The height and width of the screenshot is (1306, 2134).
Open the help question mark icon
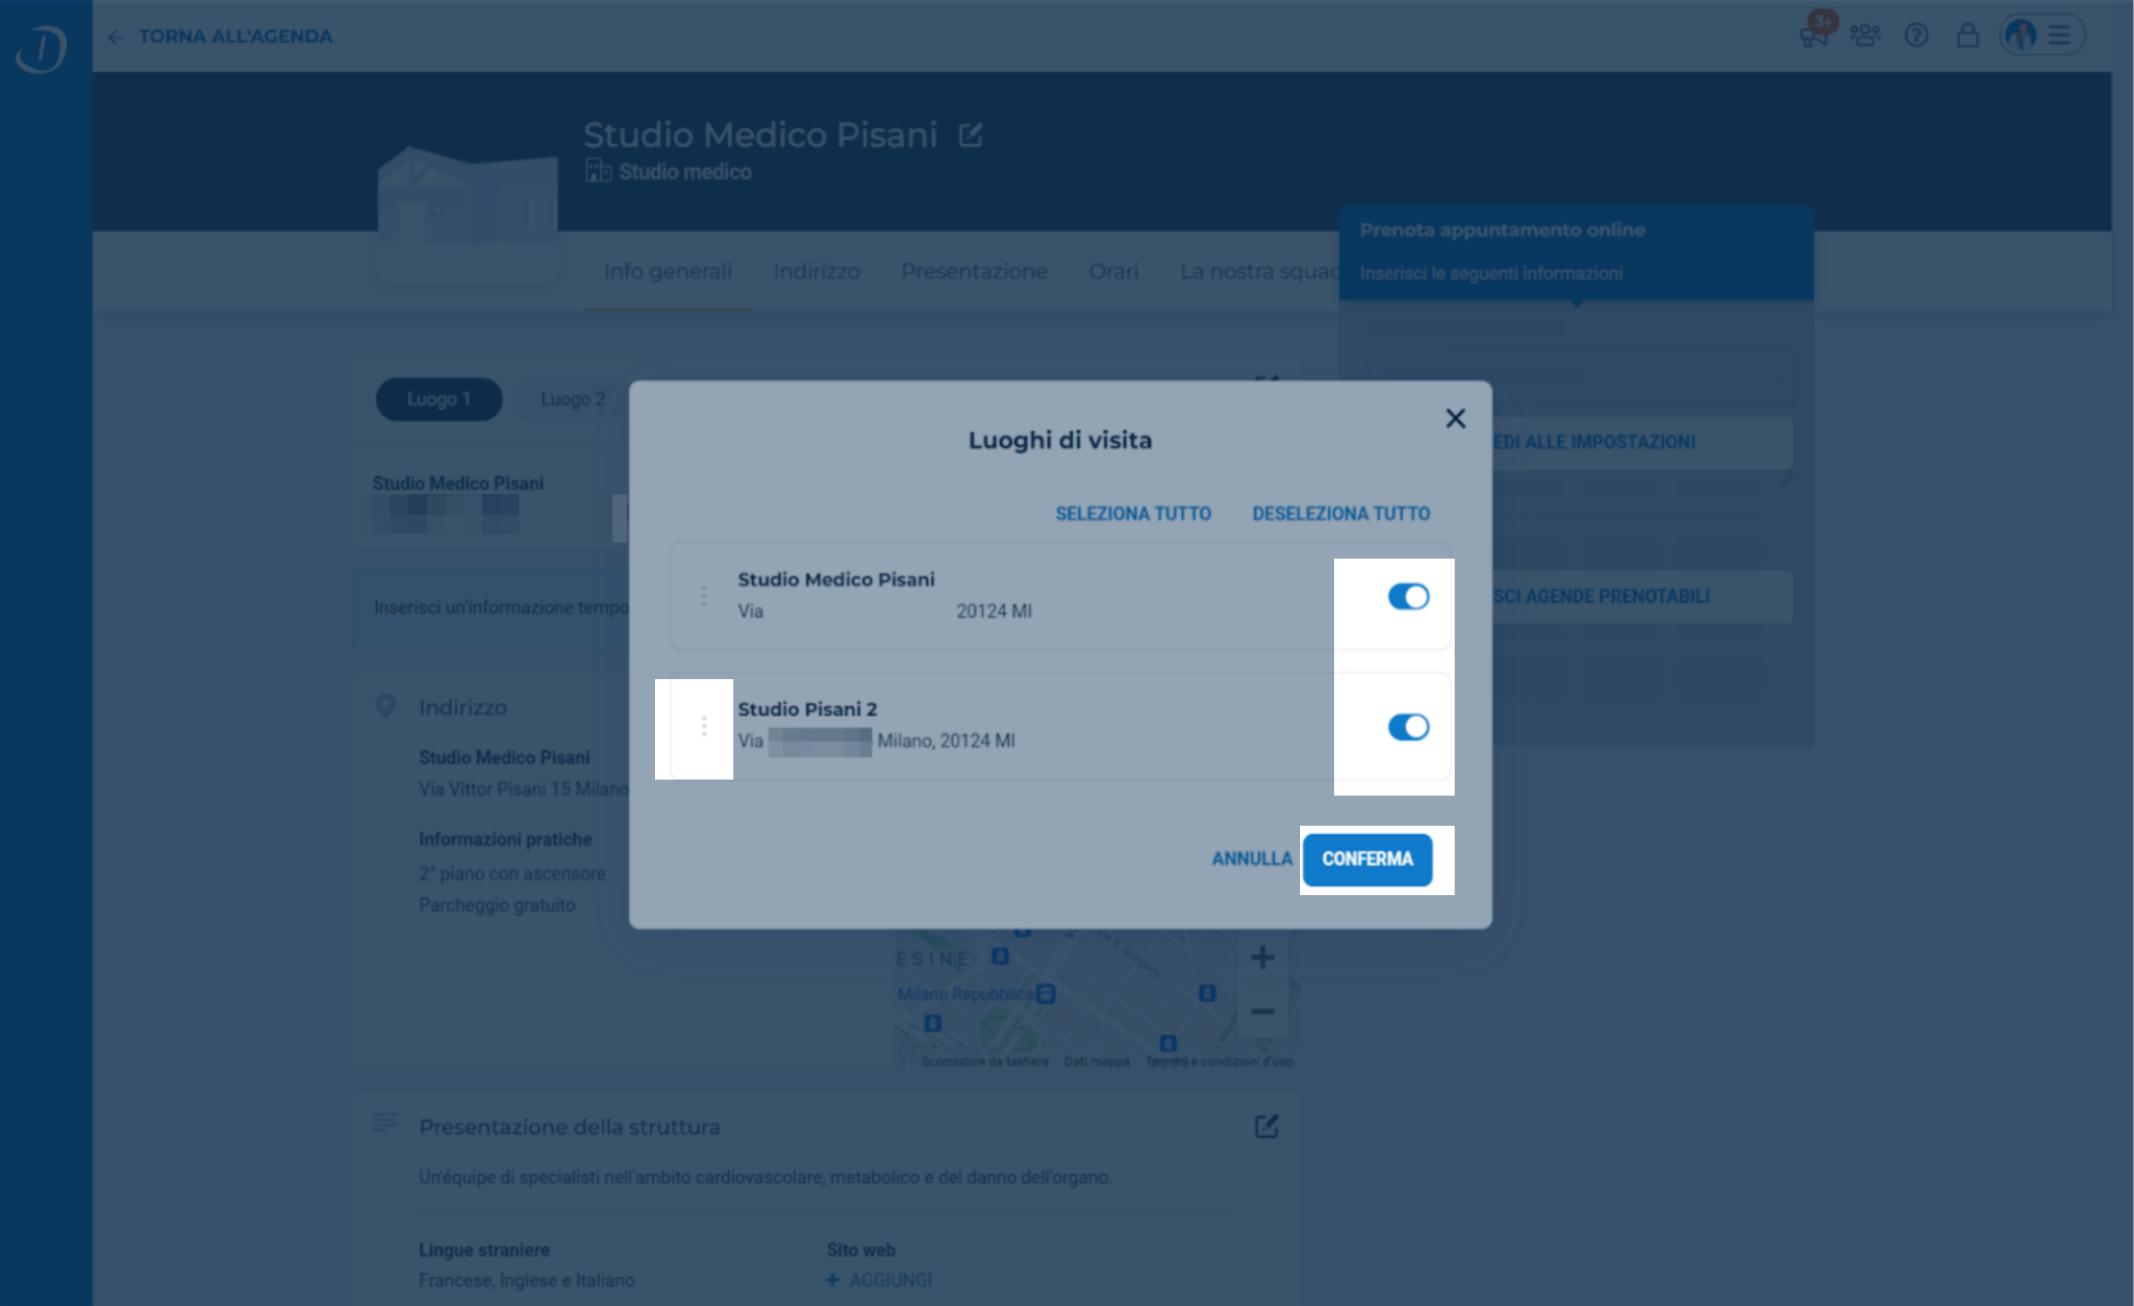click(x=1916, y=36)
